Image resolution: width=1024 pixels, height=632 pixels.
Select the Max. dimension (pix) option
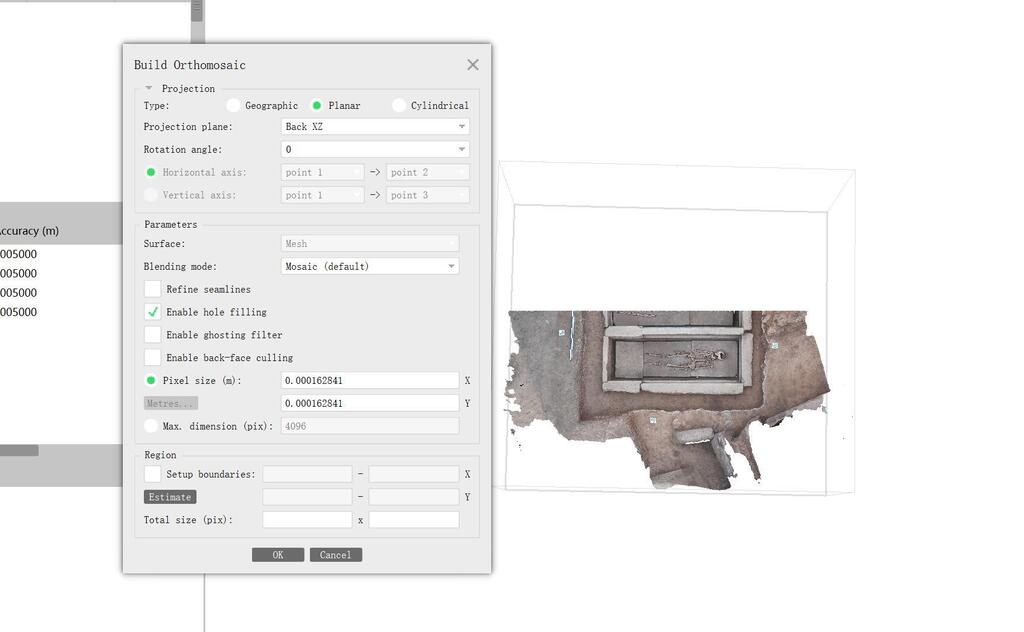point(151,426)
